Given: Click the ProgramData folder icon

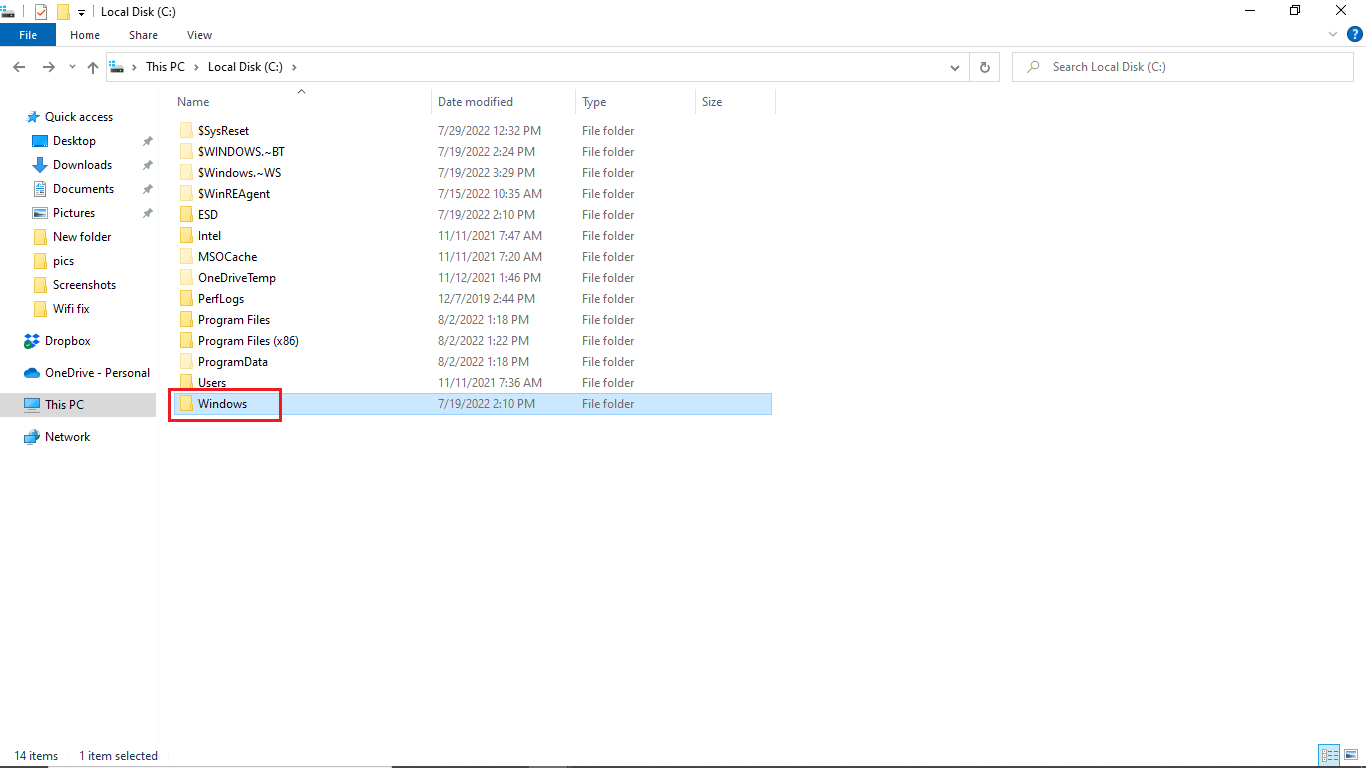Looking at the screenshot, I should [186, 362].
